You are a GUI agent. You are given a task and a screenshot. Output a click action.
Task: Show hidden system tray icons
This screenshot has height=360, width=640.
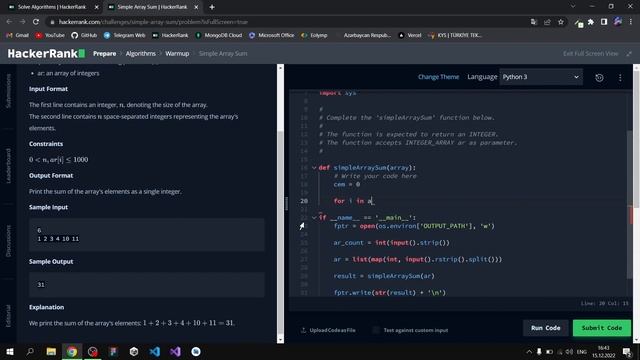click(529, 351)
